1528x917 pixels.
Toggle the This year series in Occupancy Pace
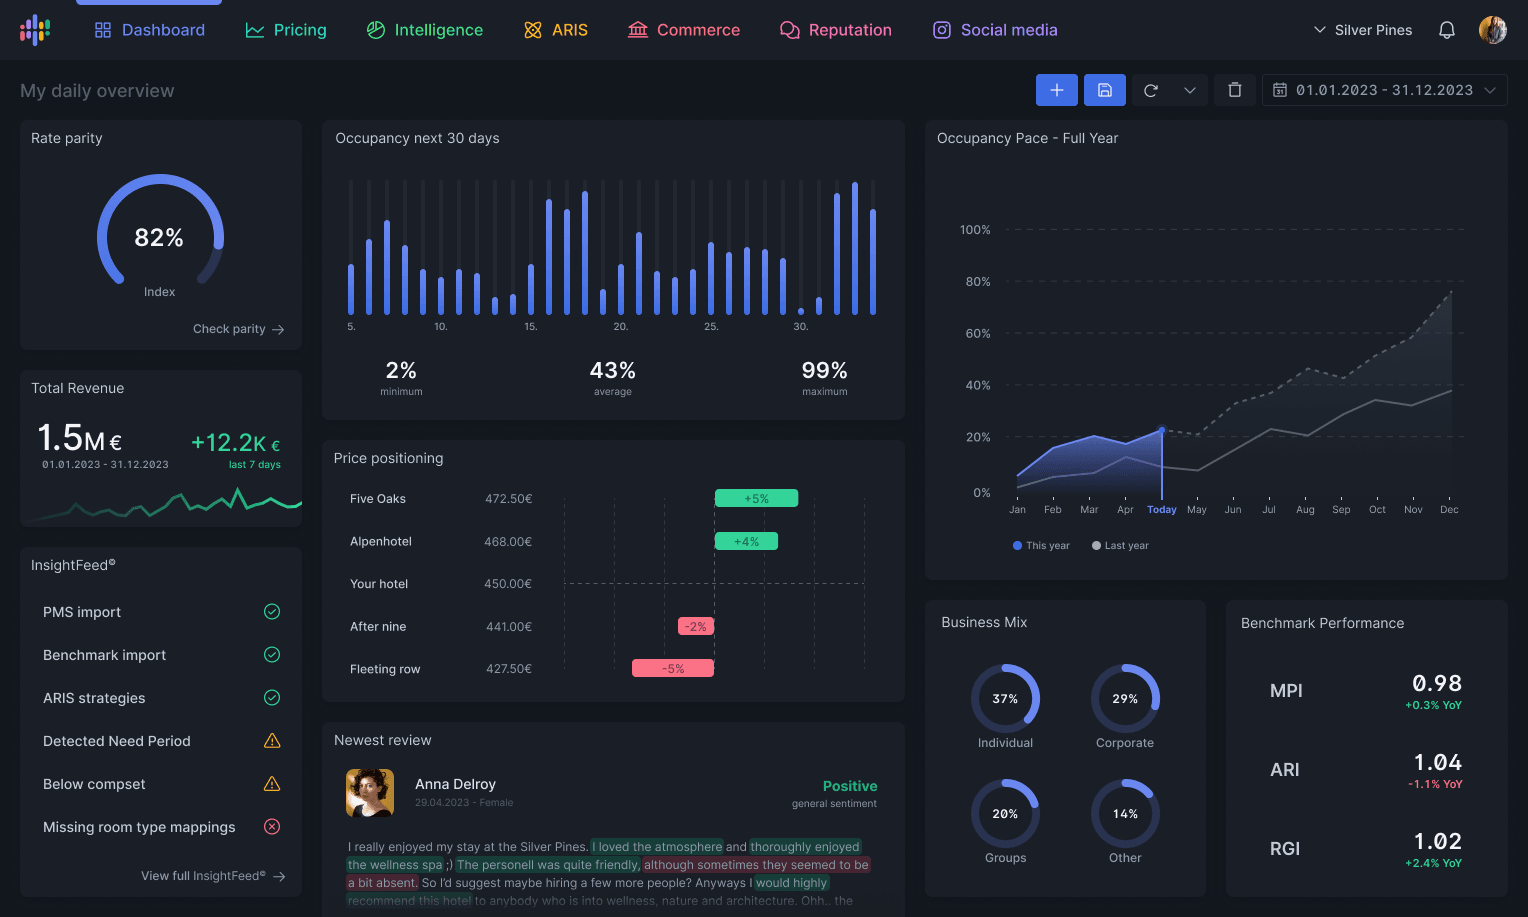[x=1040, y=545]
